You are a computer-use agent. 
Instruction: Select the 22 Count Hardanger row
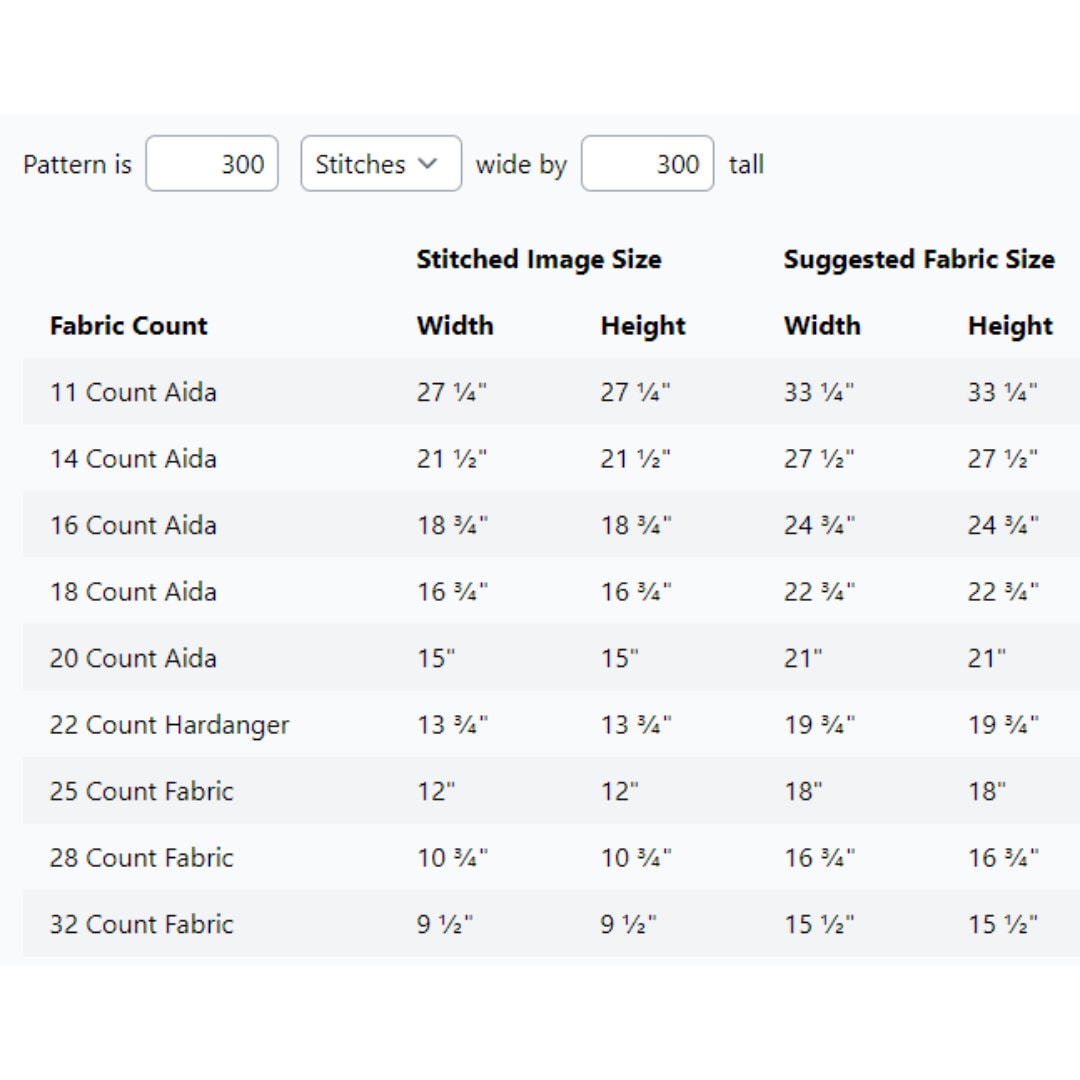click(x=551, y=724)
